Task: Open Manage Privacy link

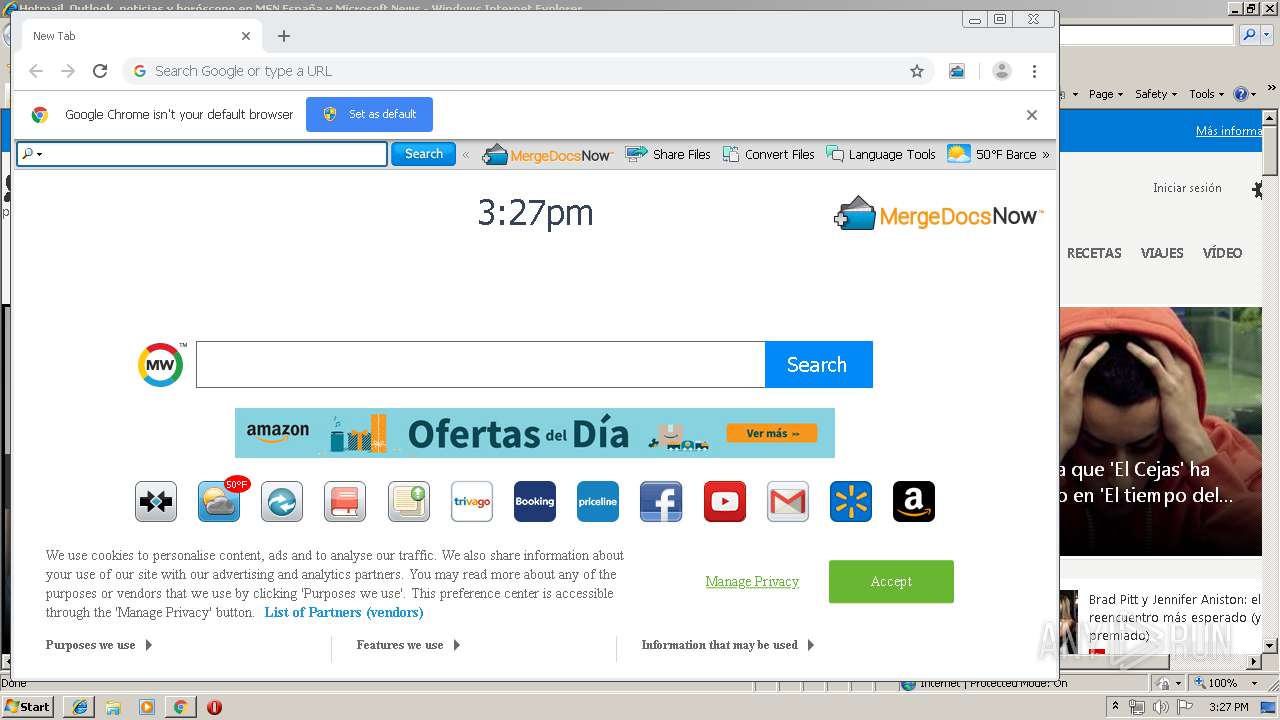Action: (x=752, y=582)
